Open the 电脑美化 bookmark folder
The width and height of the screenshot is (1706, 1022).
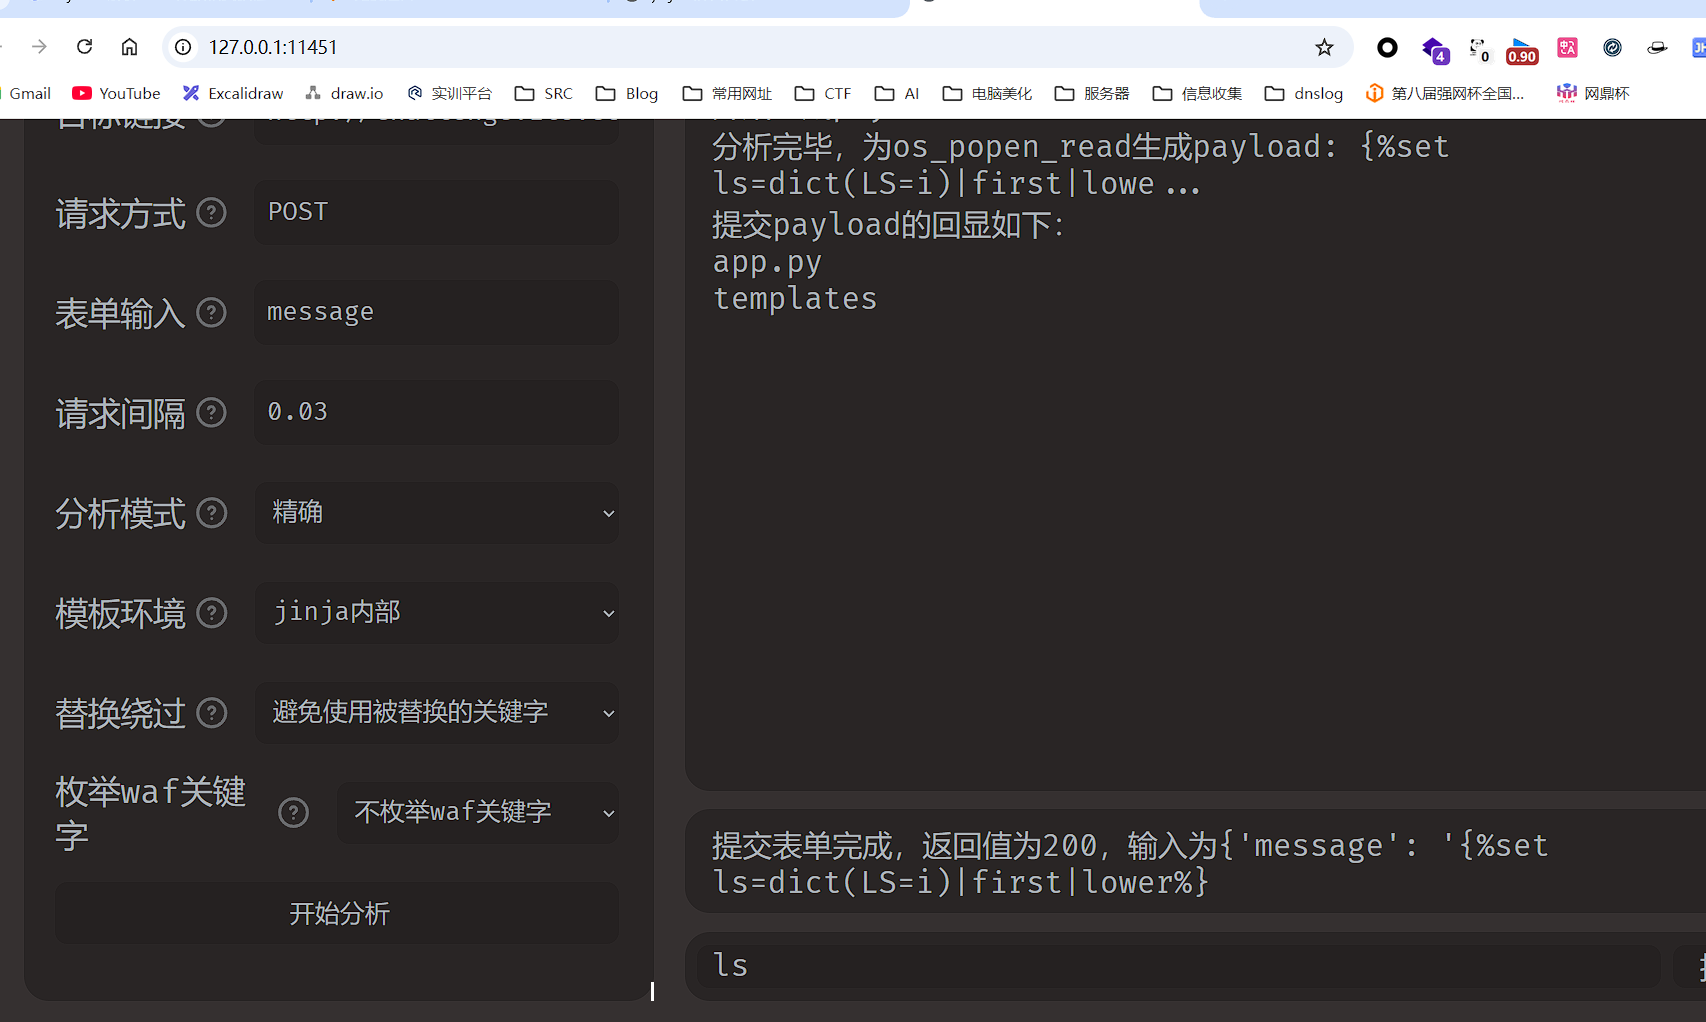click(987, 93)
